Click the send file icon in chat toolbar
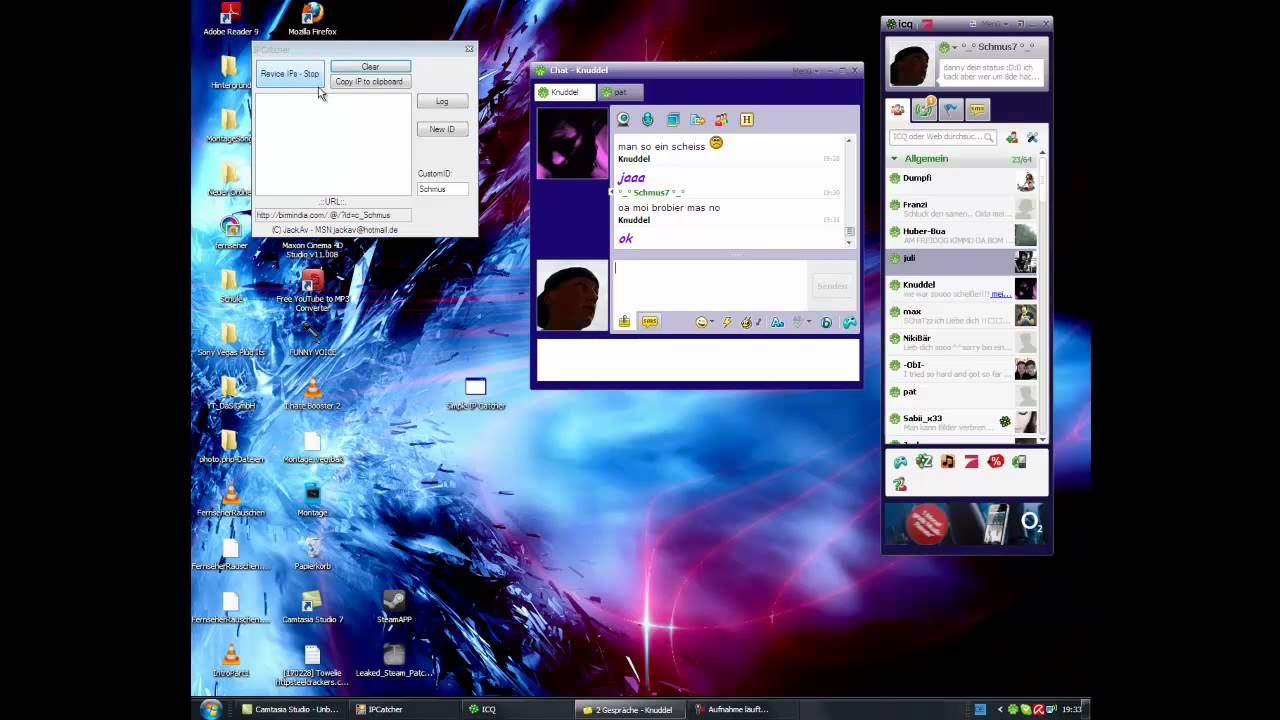The width and height of the screenshot is (1280, 720). pos(697,120)
